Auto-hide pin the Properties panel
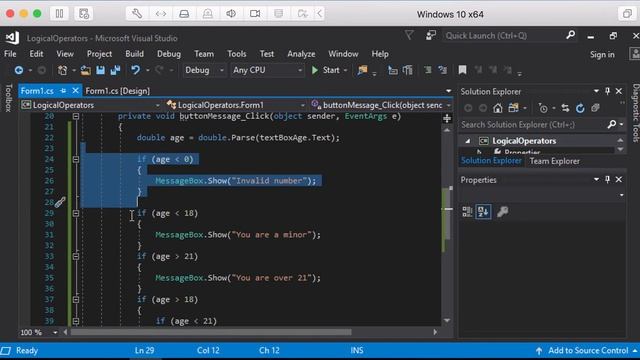Screen dimensions: 640x360 click(608, 180)
